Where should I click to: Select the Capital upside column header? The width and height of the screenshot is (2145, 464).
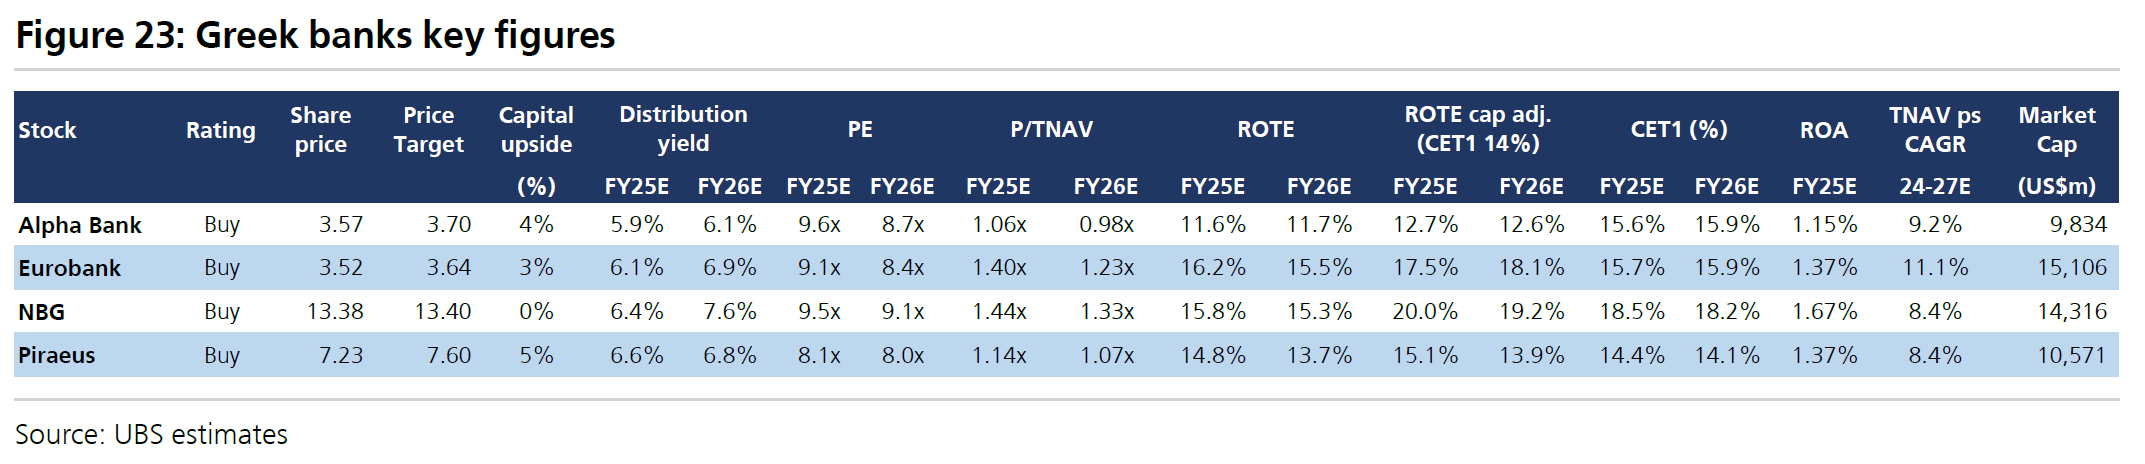click(536, 130)
